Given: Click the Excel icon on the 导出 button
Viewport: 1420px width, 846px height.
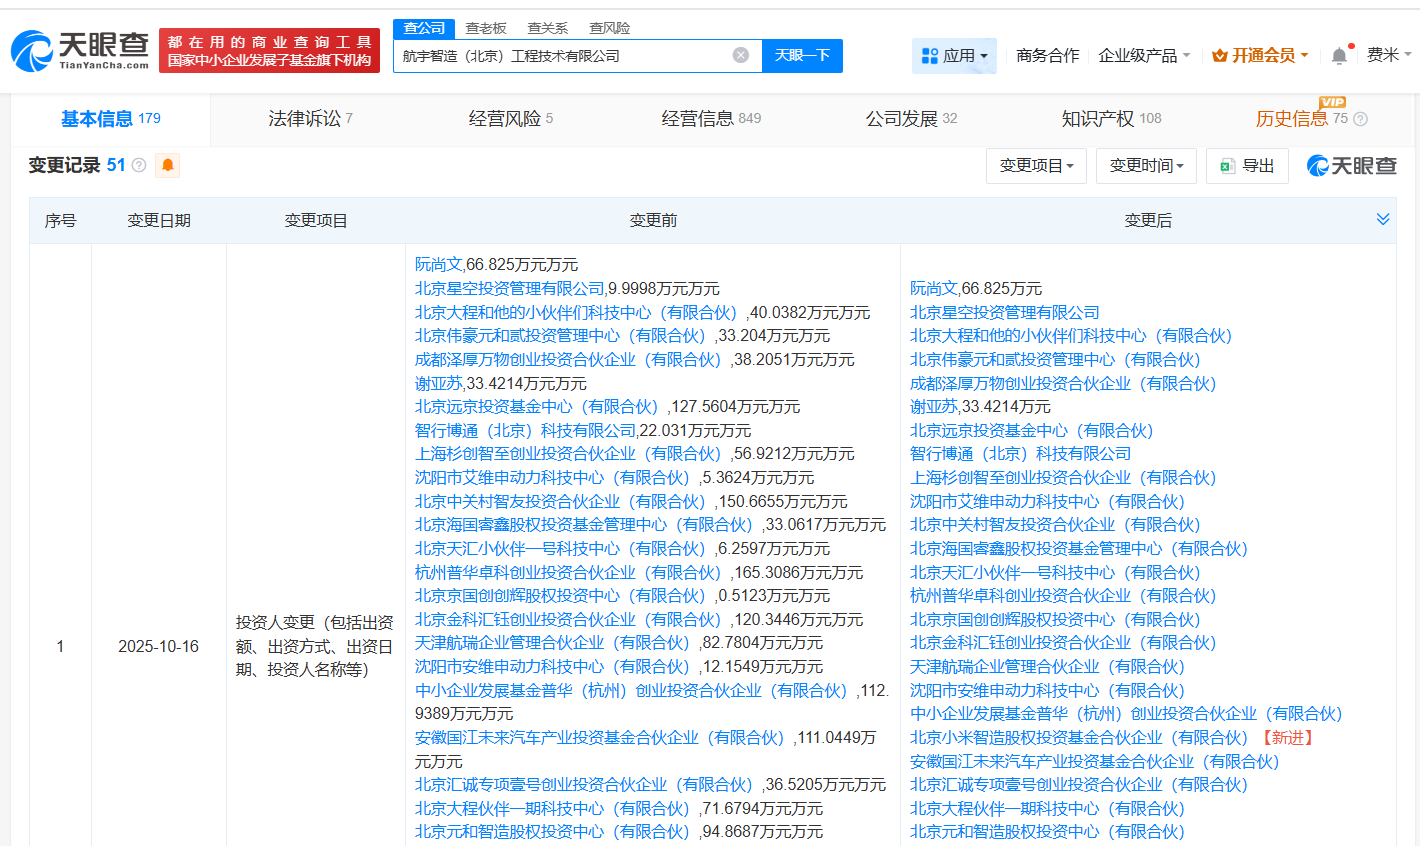Looking at the screenshot, I should pos(1227,165).
